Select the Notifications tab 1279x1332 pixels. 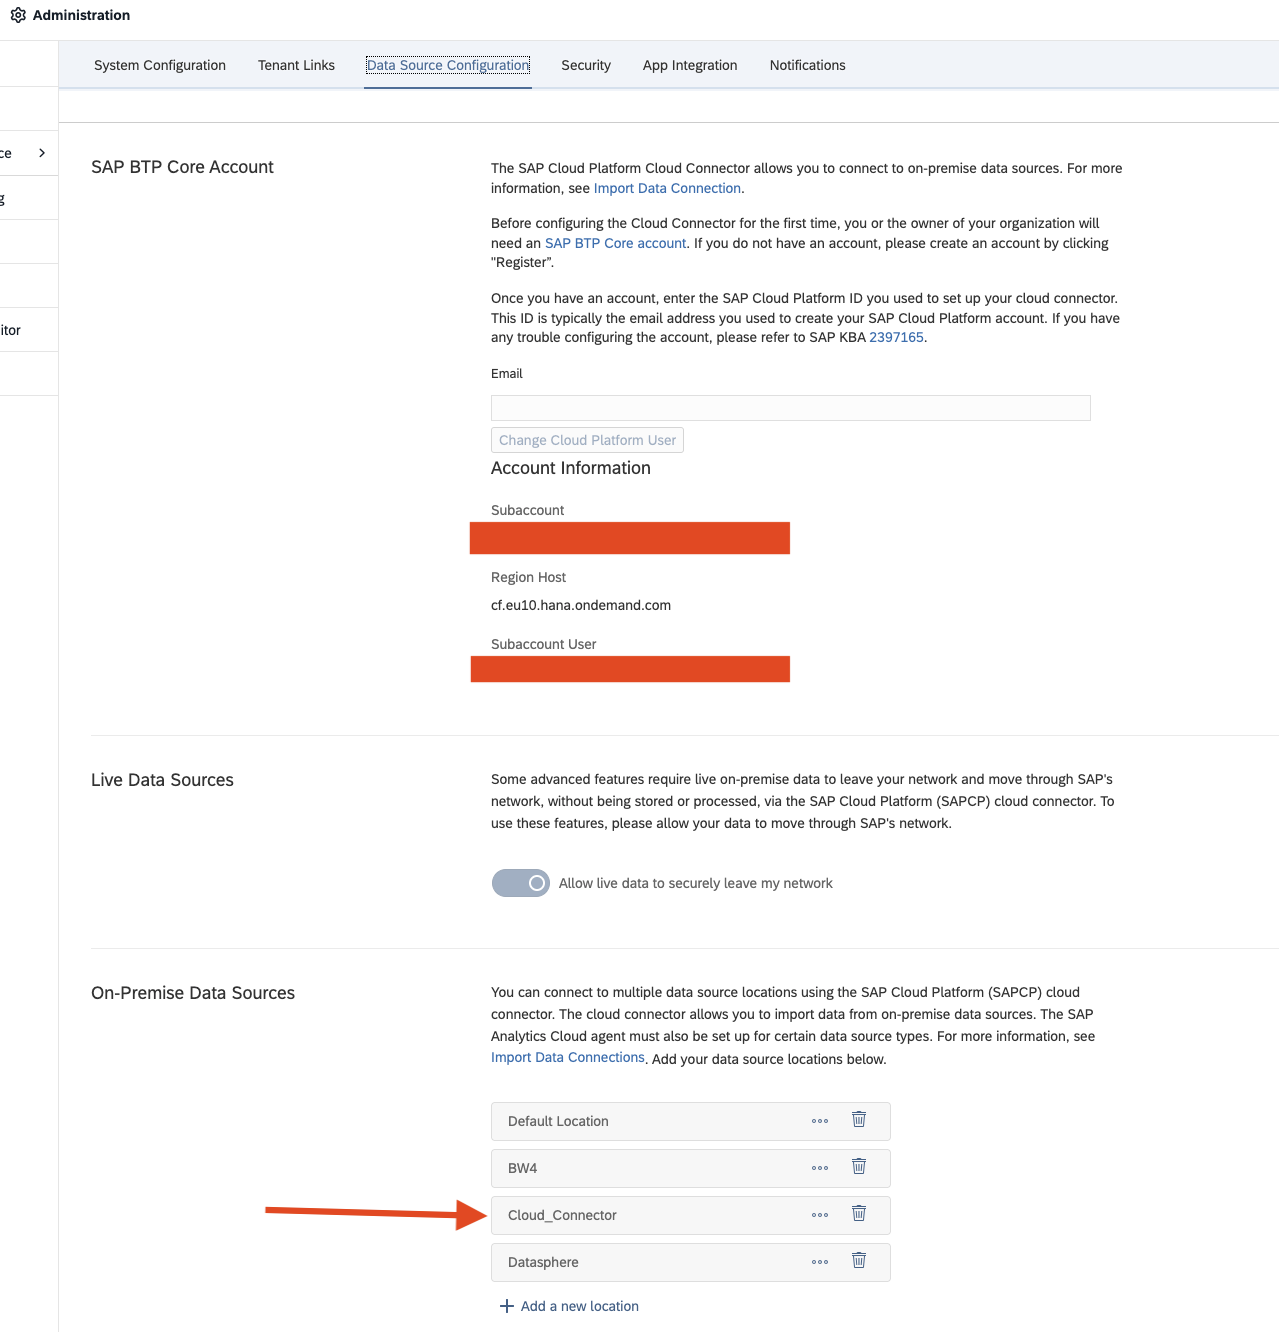(807, 65)
